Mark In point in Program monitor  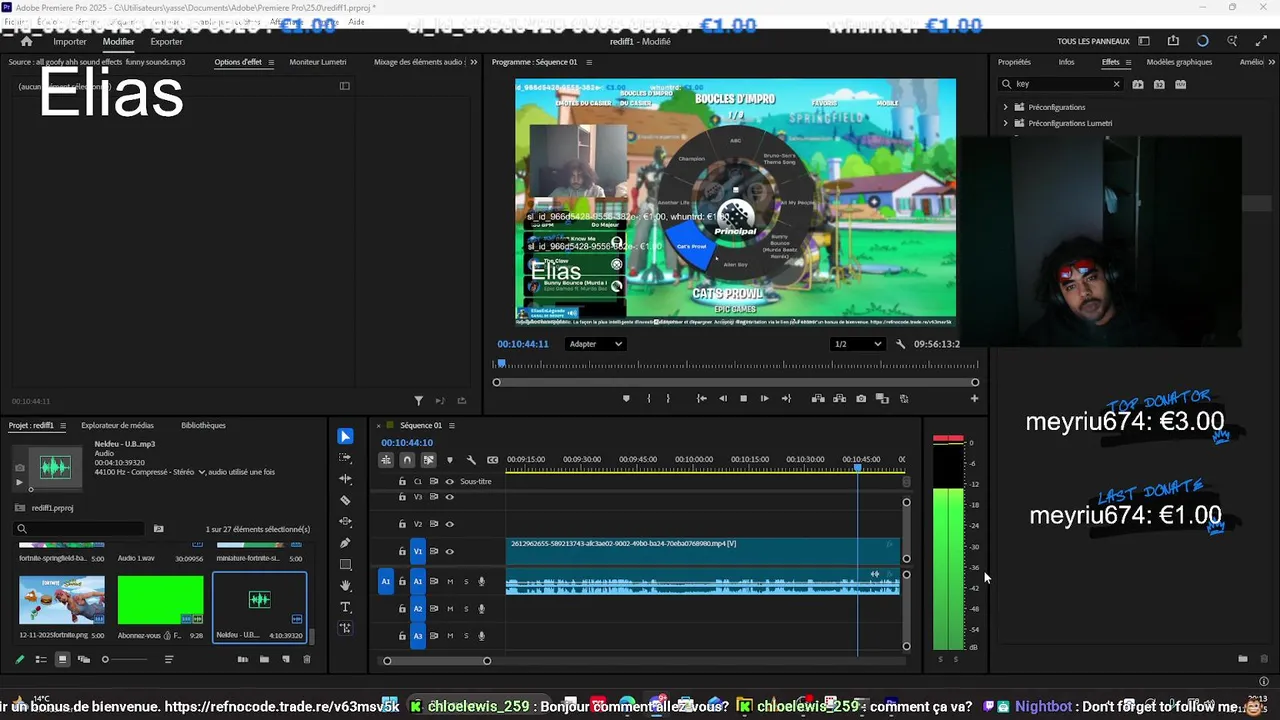pyautogui.click(x=649, y=399)
